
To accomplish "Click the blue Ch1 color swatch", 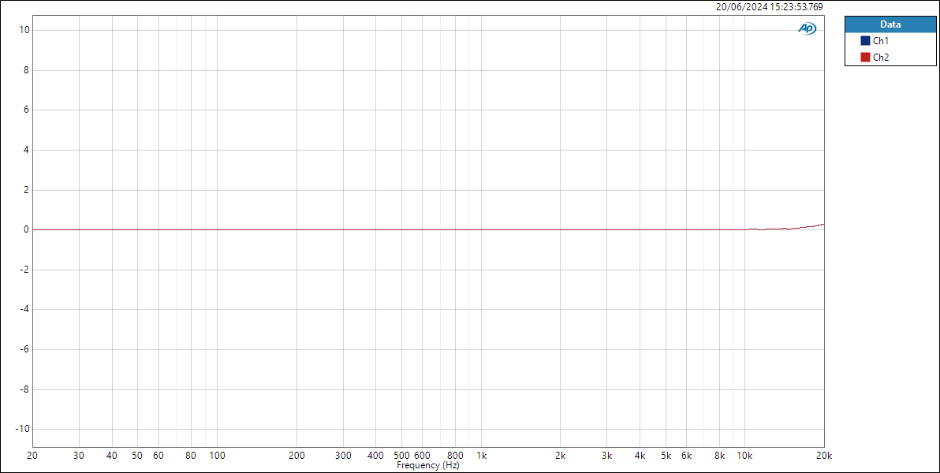I will [865, 41].
